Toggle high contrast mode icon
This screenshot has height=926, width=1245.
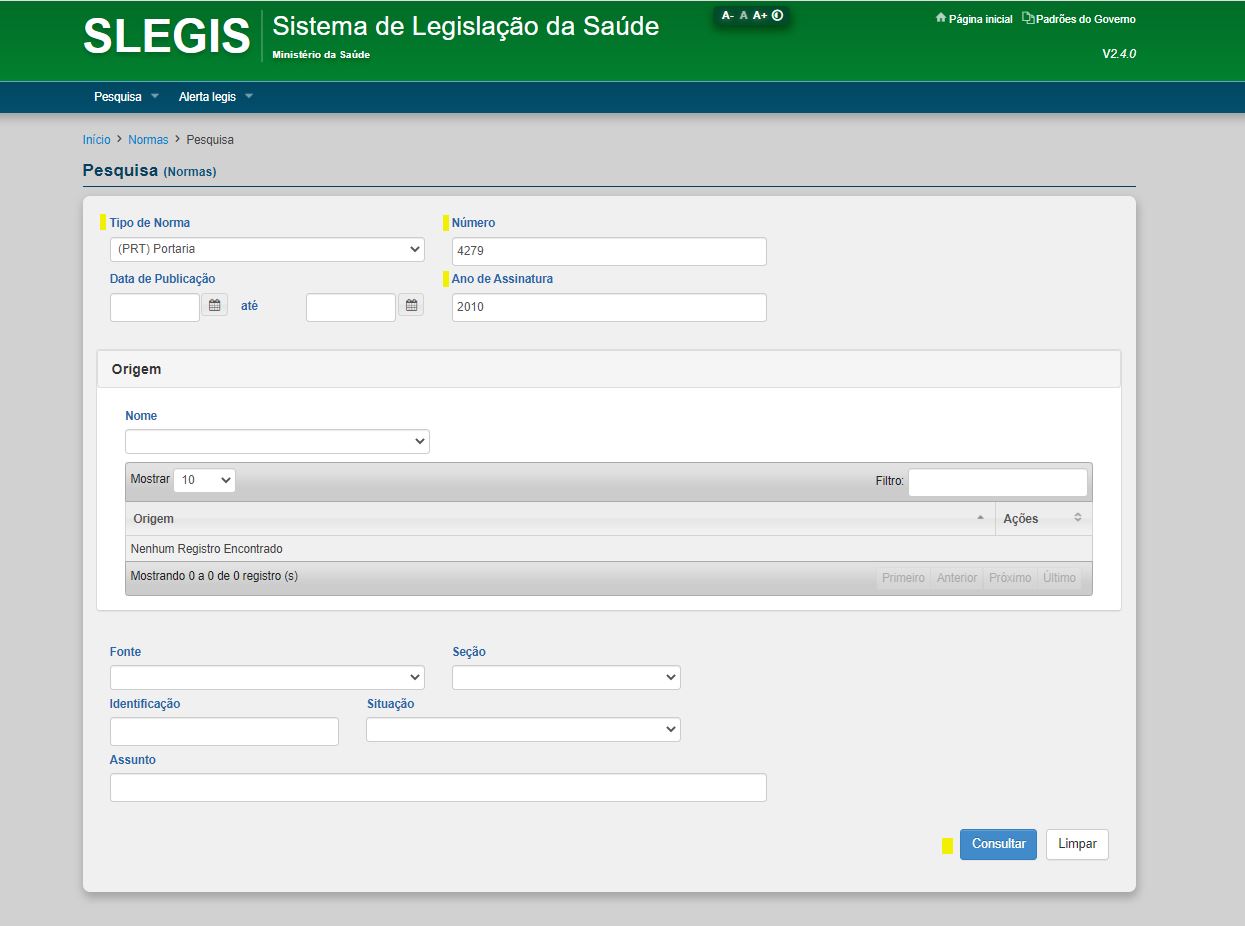(x=777, y=16)
